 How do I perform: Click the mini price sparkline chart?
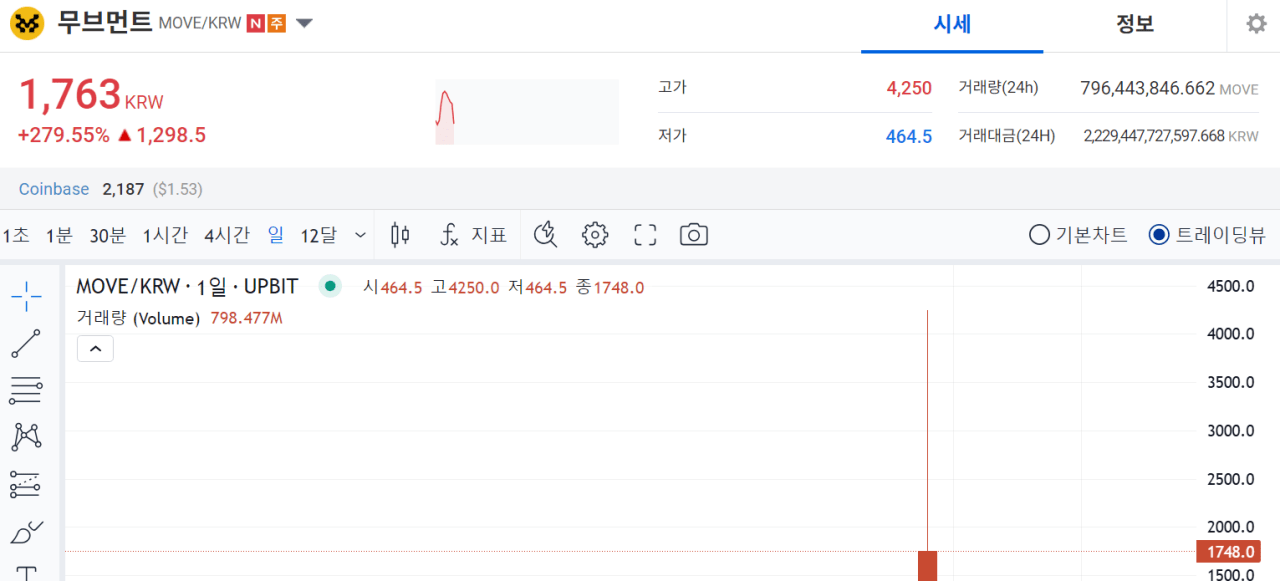(x=526, y=112)
